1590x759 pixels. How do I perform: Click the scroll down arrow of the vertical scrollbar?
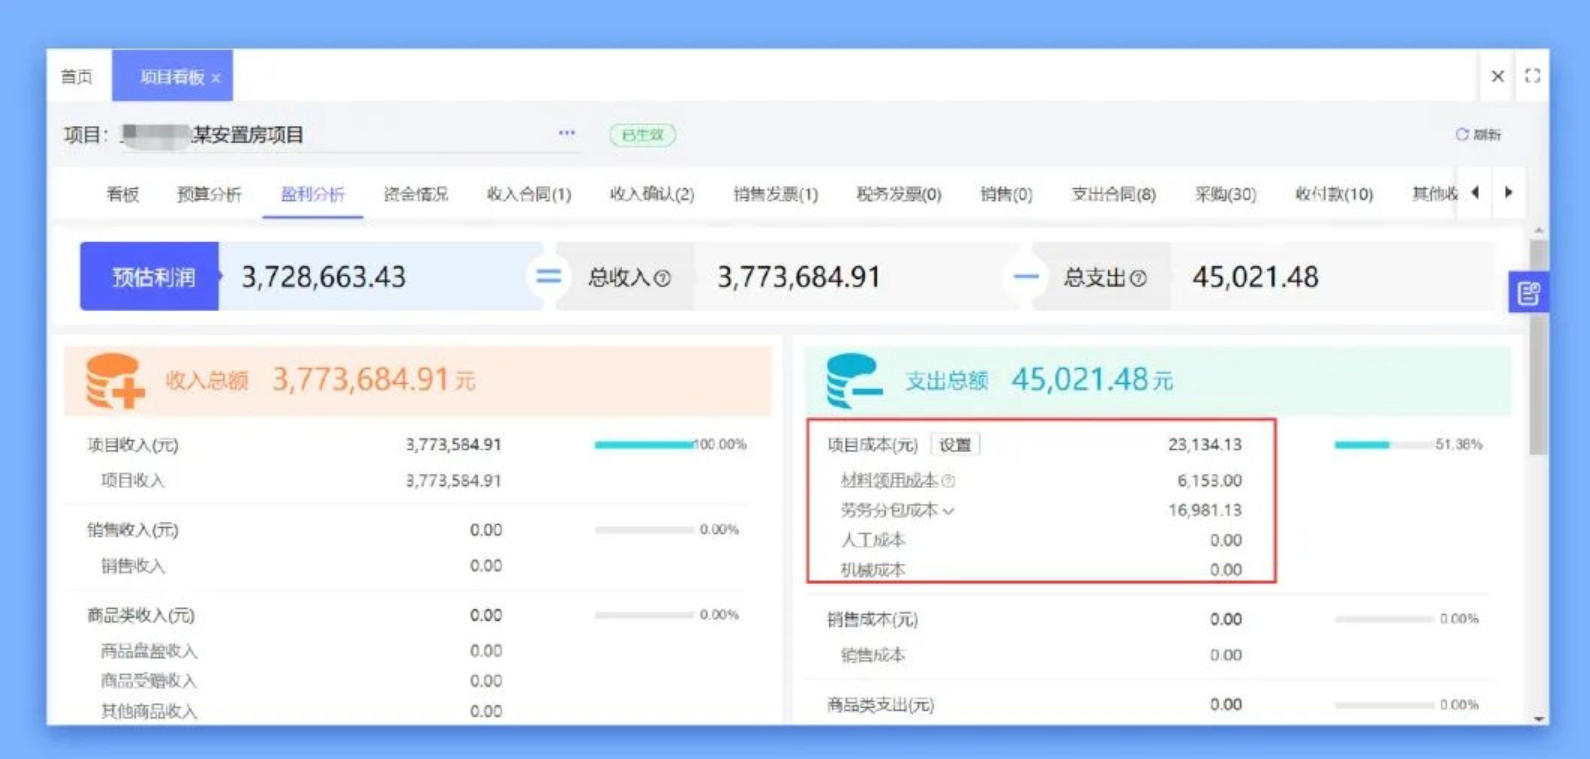pyautogui.click(x=1538, y=718)
